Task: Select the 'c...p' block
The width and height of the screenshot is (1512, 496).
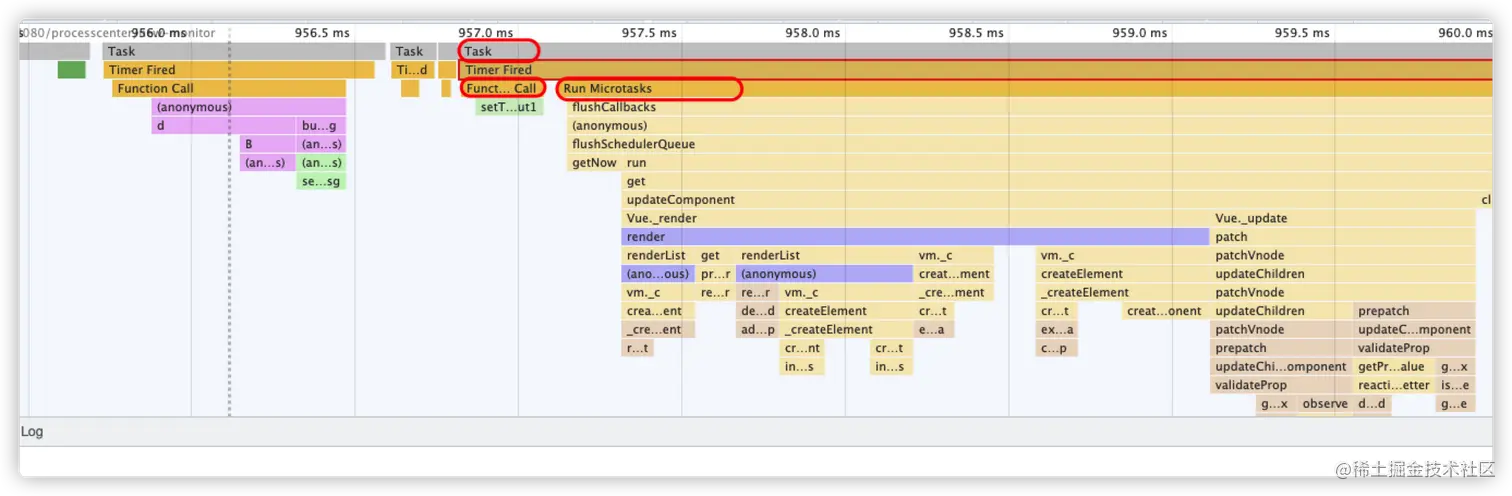Action: pos(1056,348)
